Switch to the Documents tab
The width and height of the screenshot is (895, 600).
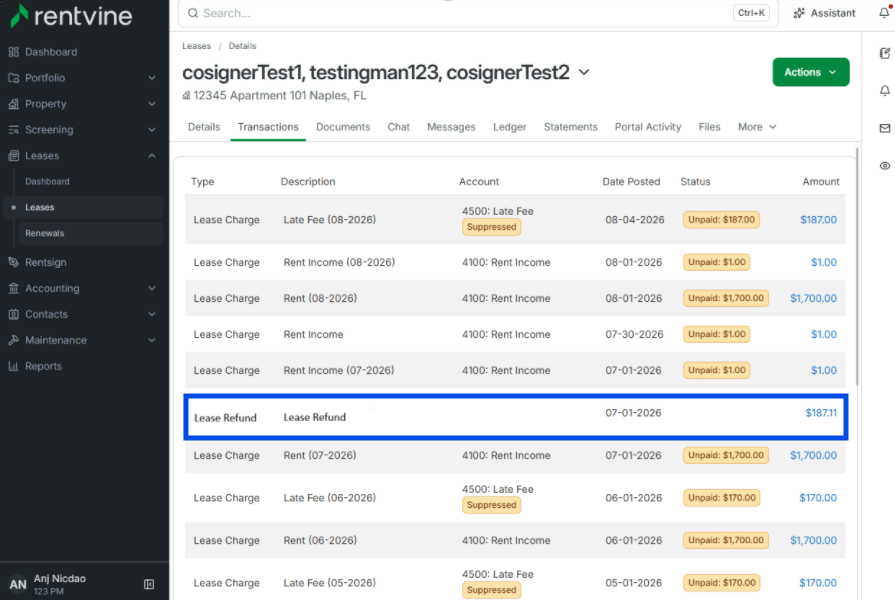[x=343, y=127]
